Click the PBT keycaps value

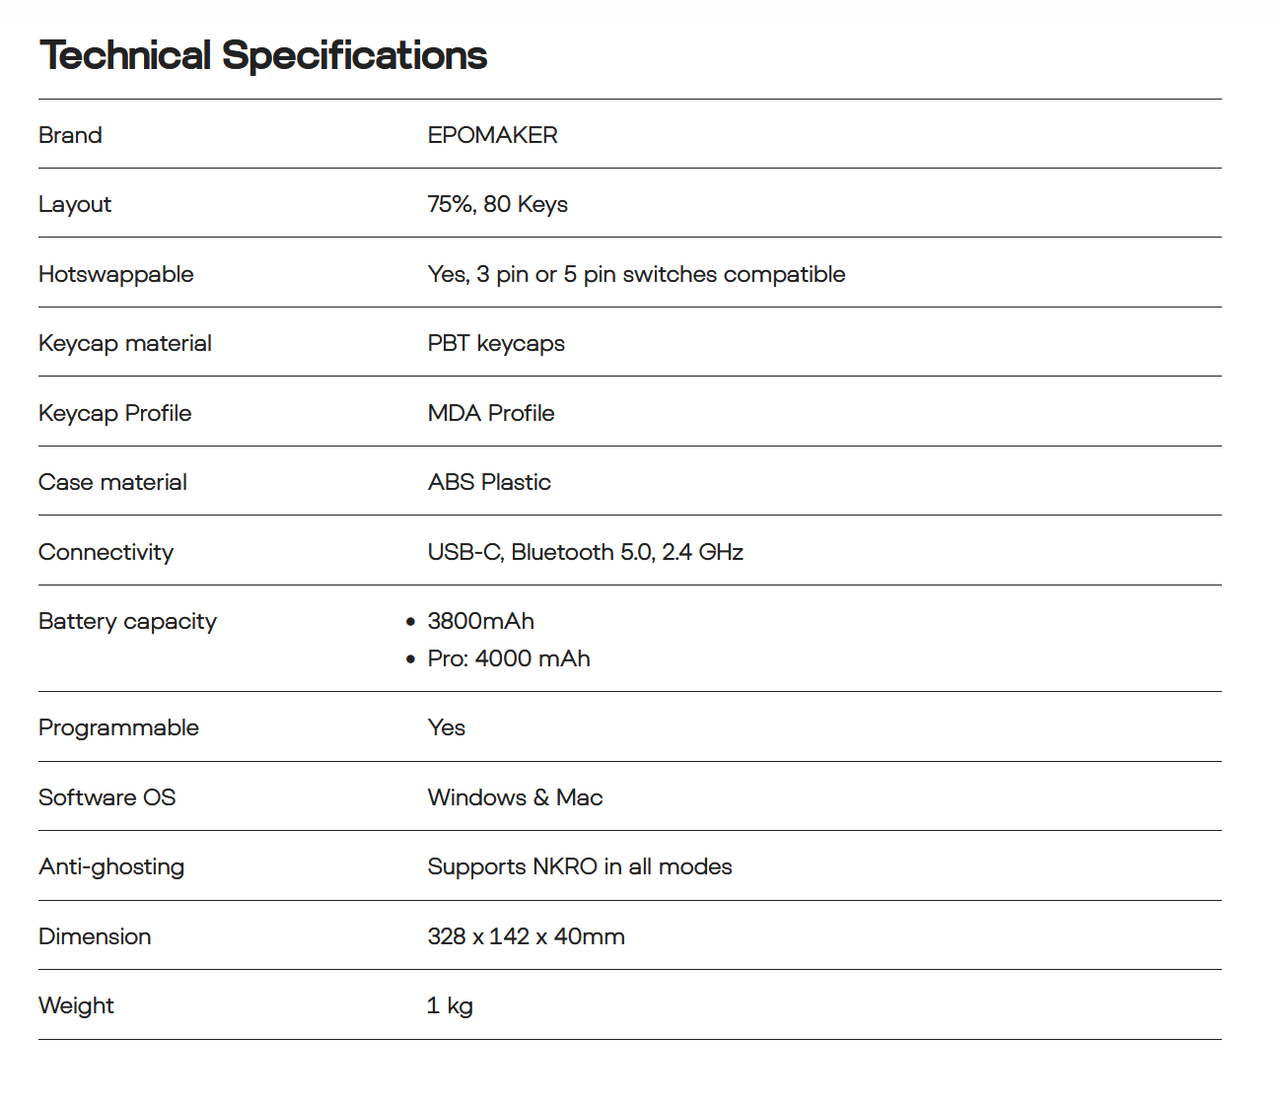click(496, 343)
